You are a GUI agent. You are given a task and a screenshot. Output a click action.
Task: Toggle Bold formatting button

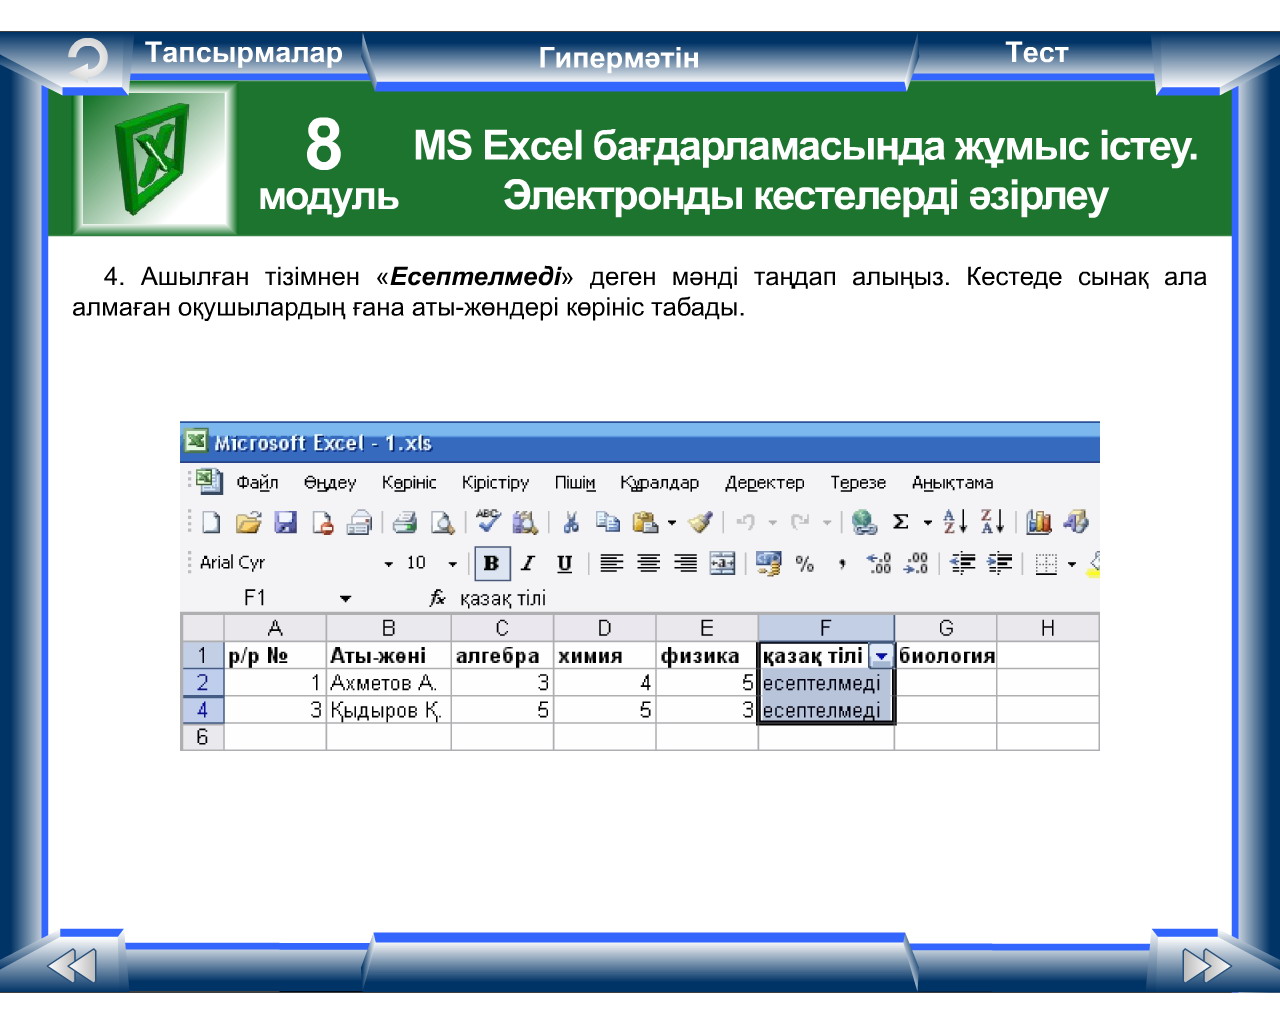click(x=491, y=563)
